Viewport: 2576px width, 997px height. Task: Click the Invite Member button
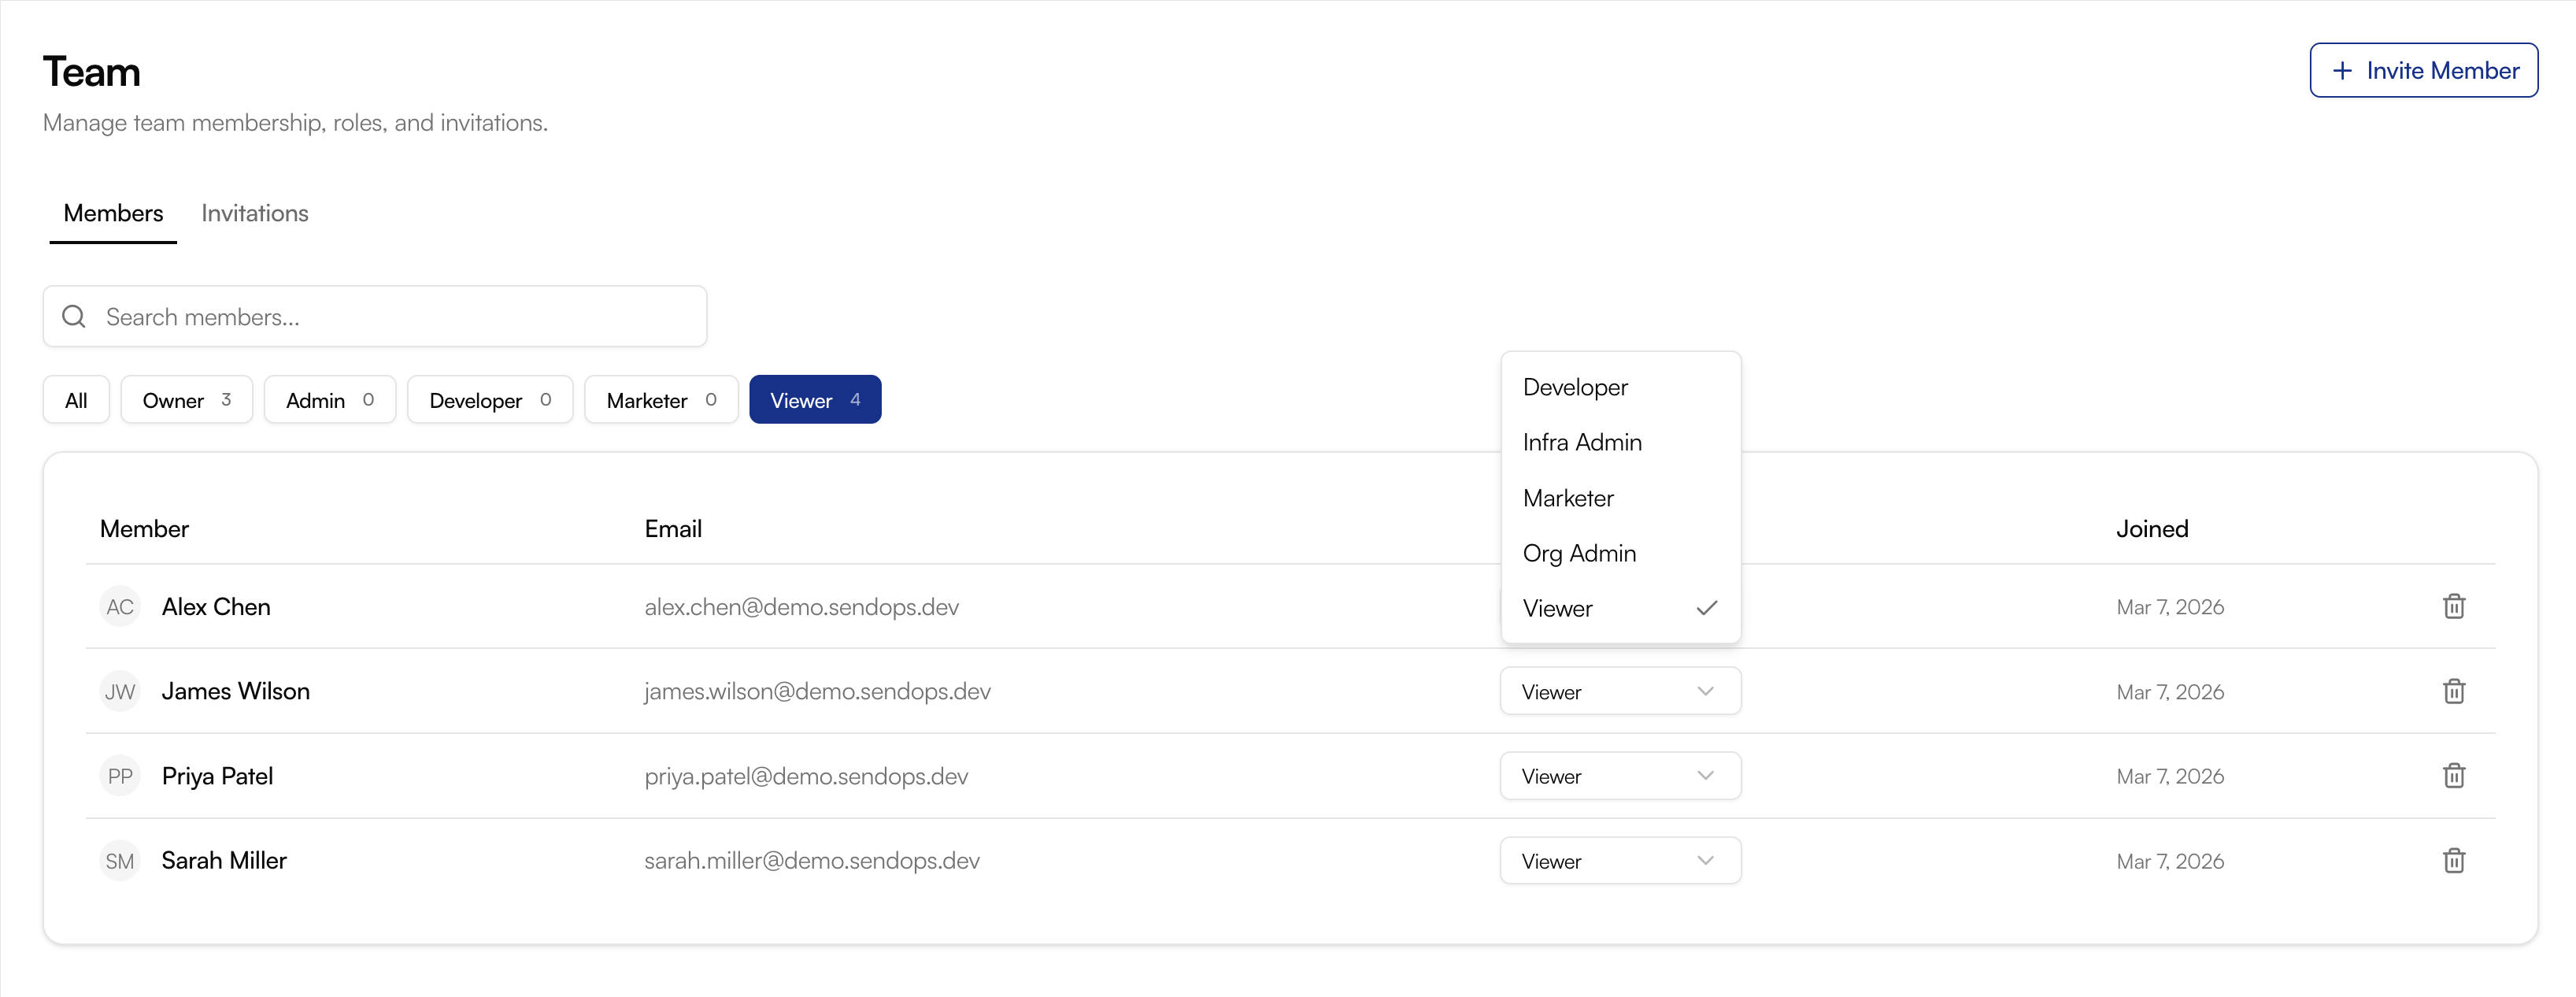(x=2423, y=70)
